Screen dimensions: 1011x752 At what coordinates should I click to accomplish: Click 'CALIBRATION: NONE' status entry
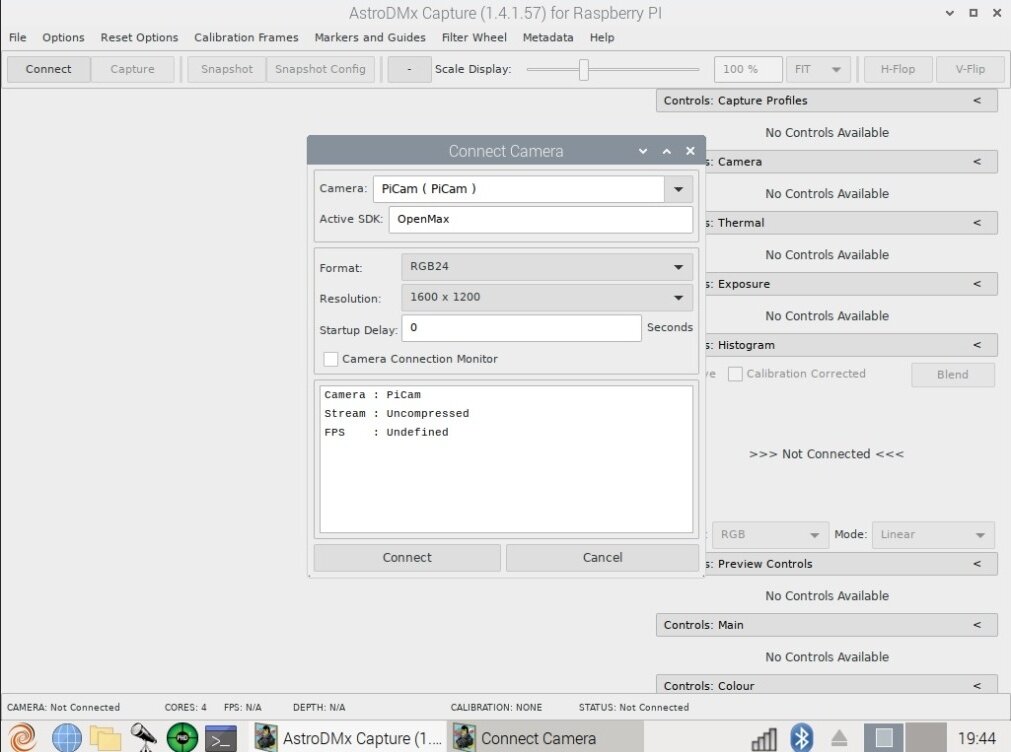pos(496,707)
